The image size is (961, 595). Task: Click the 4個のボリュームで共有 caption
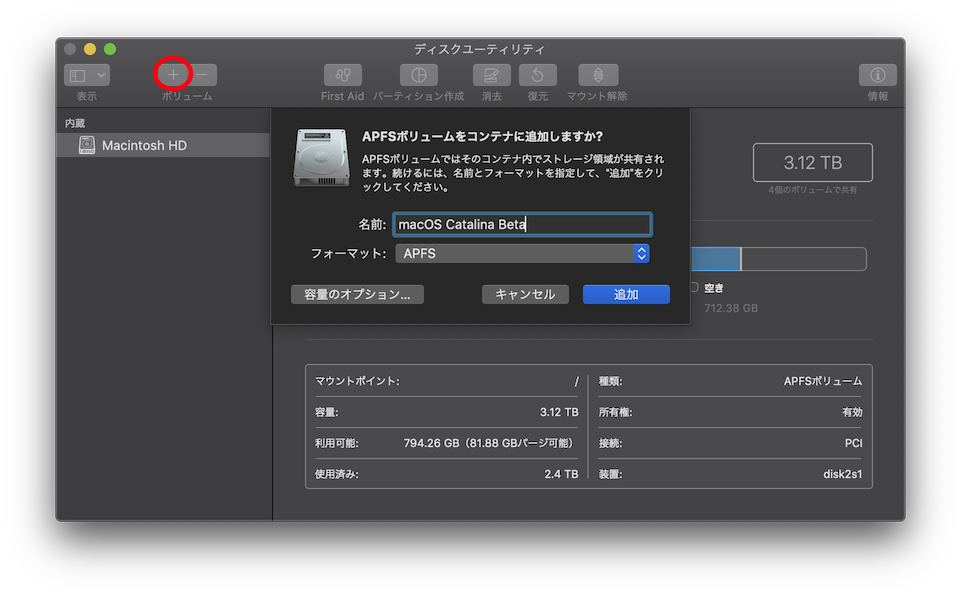click(813, 191)
